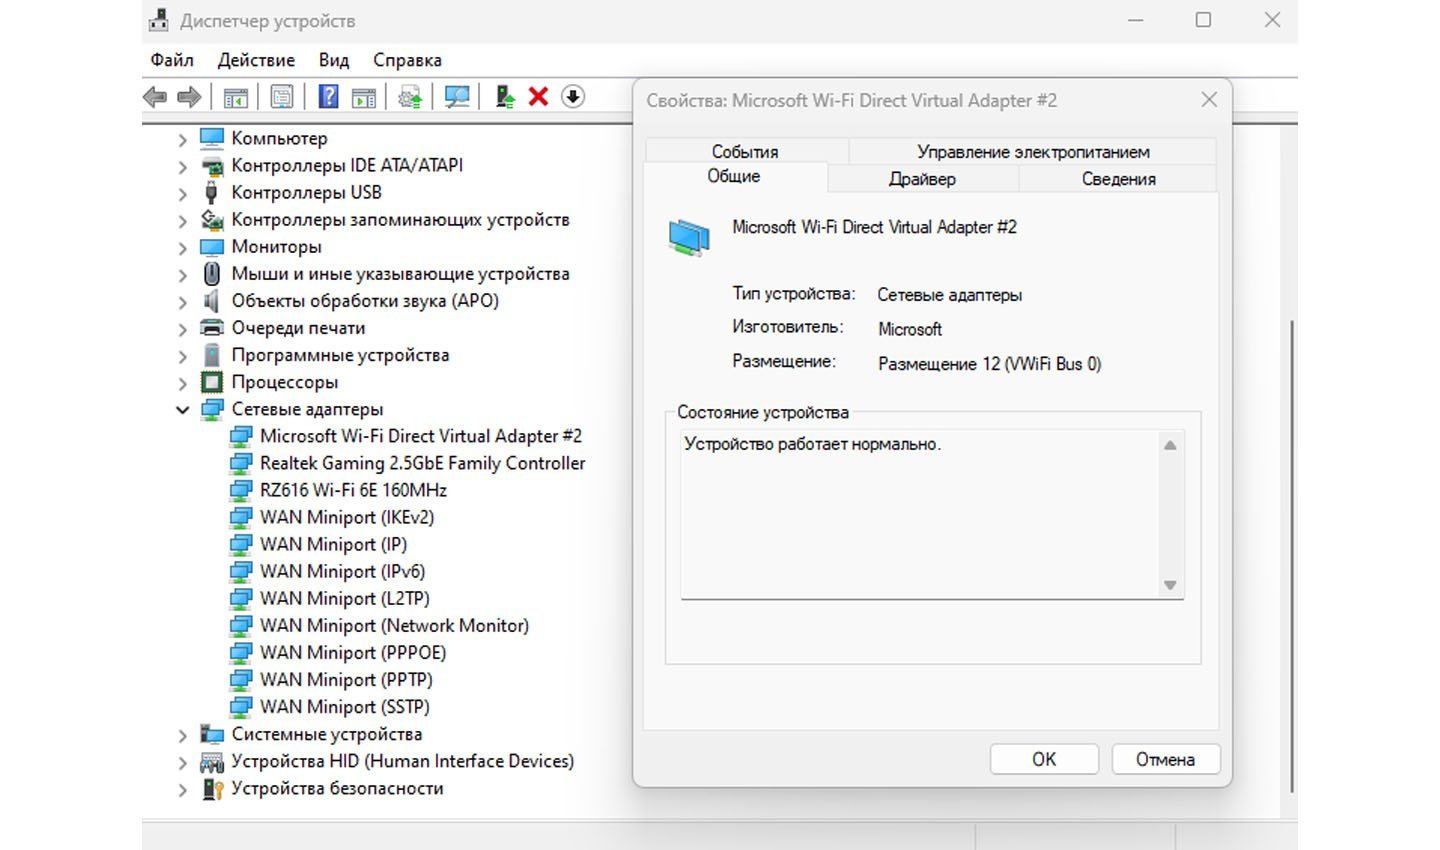Screen dimensions: 1440x850
Task: Scan for hardware changes monitor icon
Action: [x=457, y=97]
